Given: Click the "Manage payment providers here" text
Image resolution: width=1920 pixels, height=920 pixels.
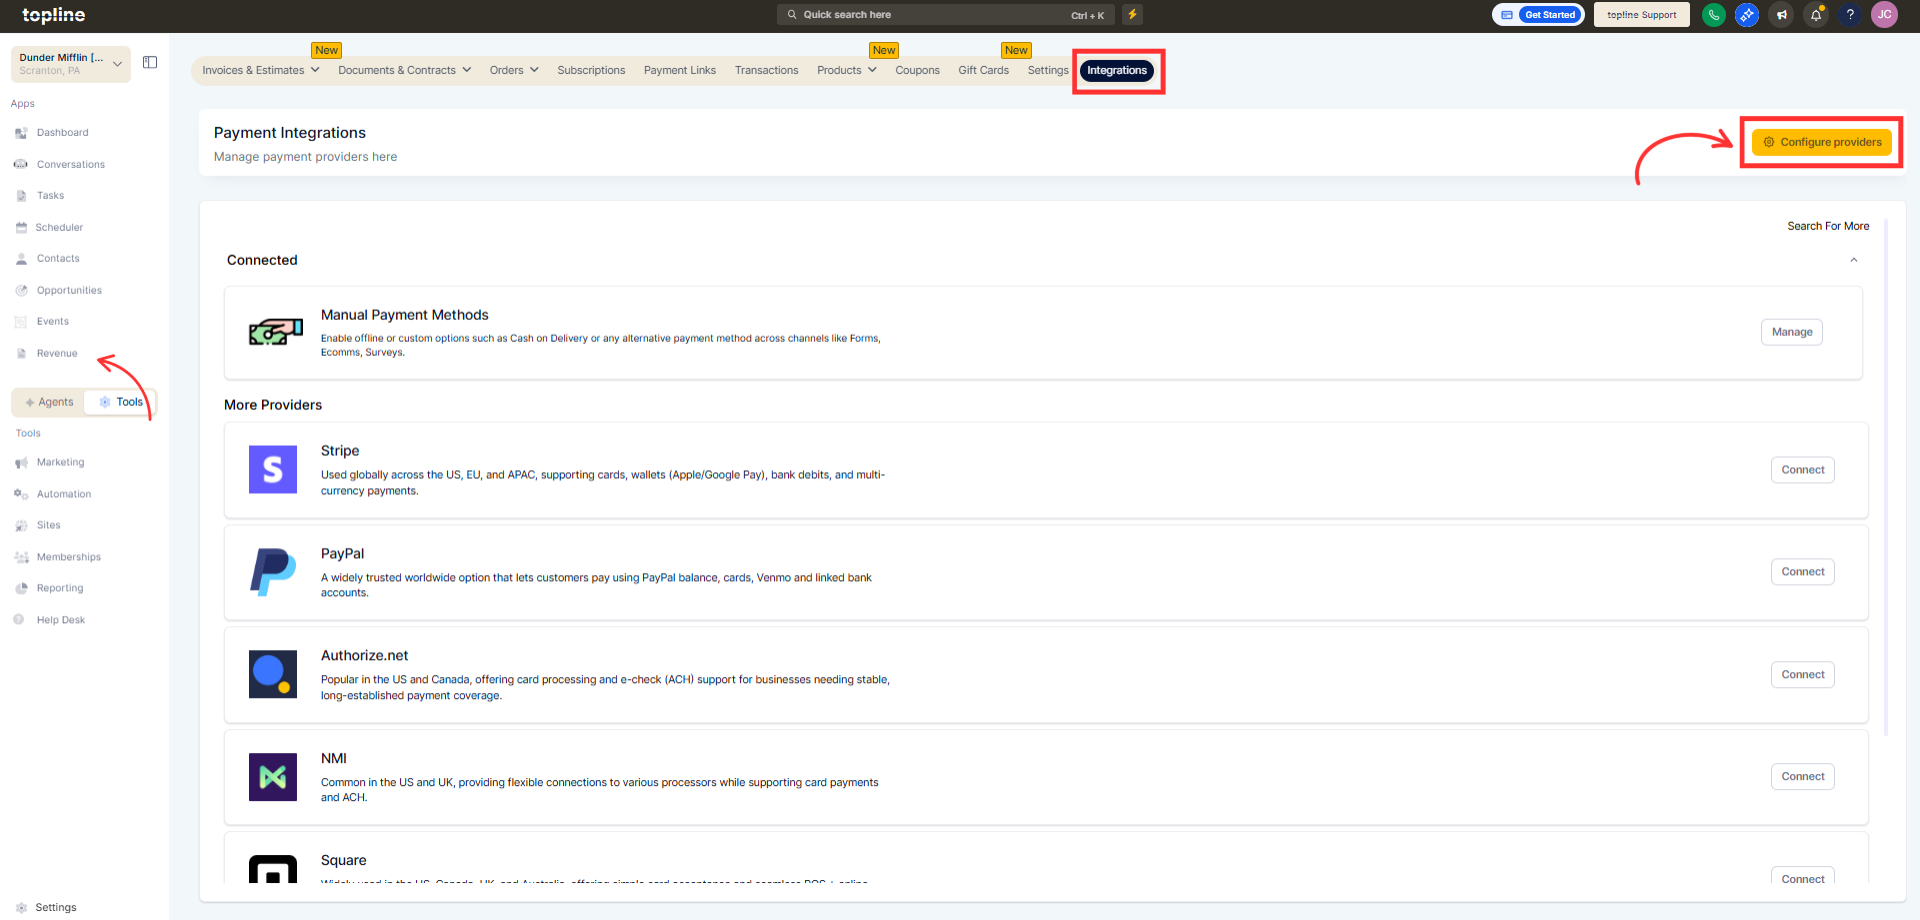Looking at the screenshot, I should [x=305, y=157].
